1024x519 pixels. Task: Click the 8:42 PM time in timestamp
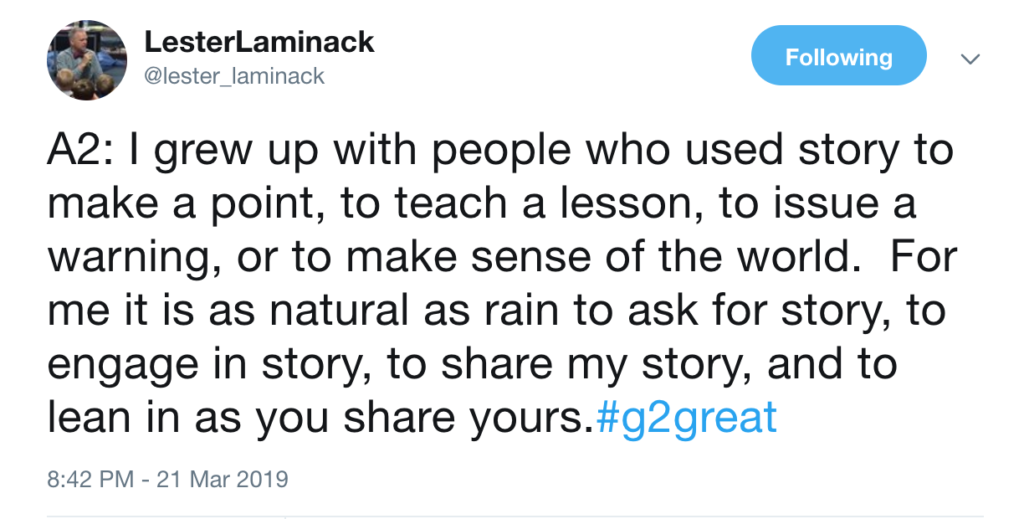click(x=90, y=479)
